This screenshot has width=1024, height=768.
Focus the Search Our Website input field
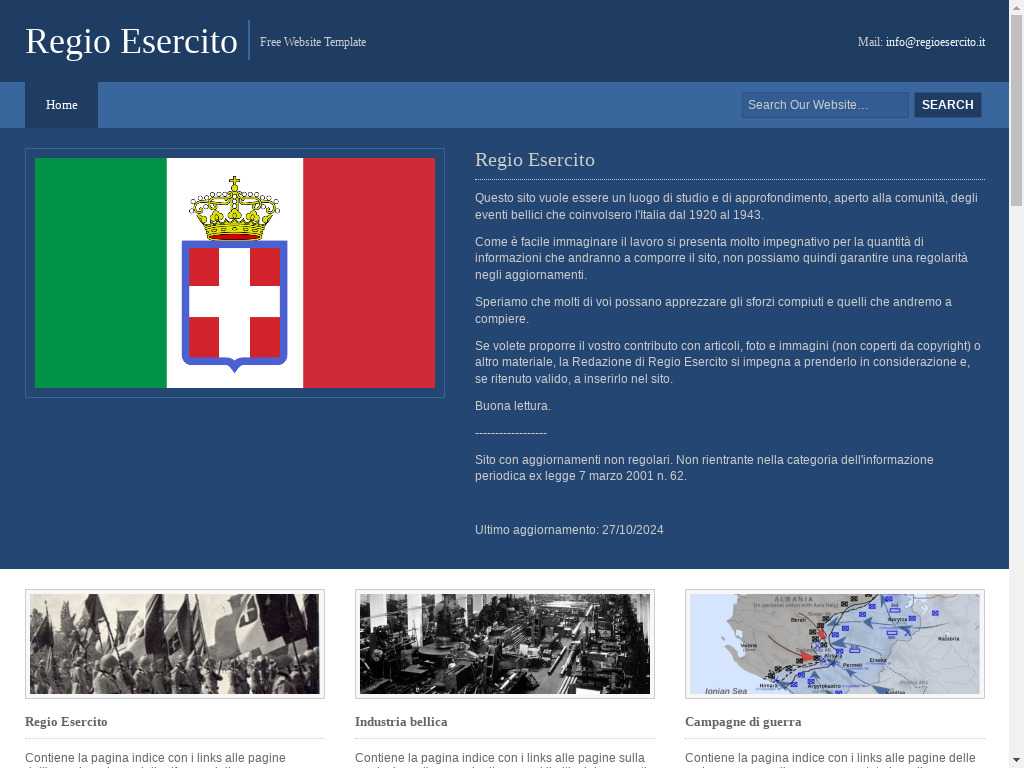[x=825, y=105]
